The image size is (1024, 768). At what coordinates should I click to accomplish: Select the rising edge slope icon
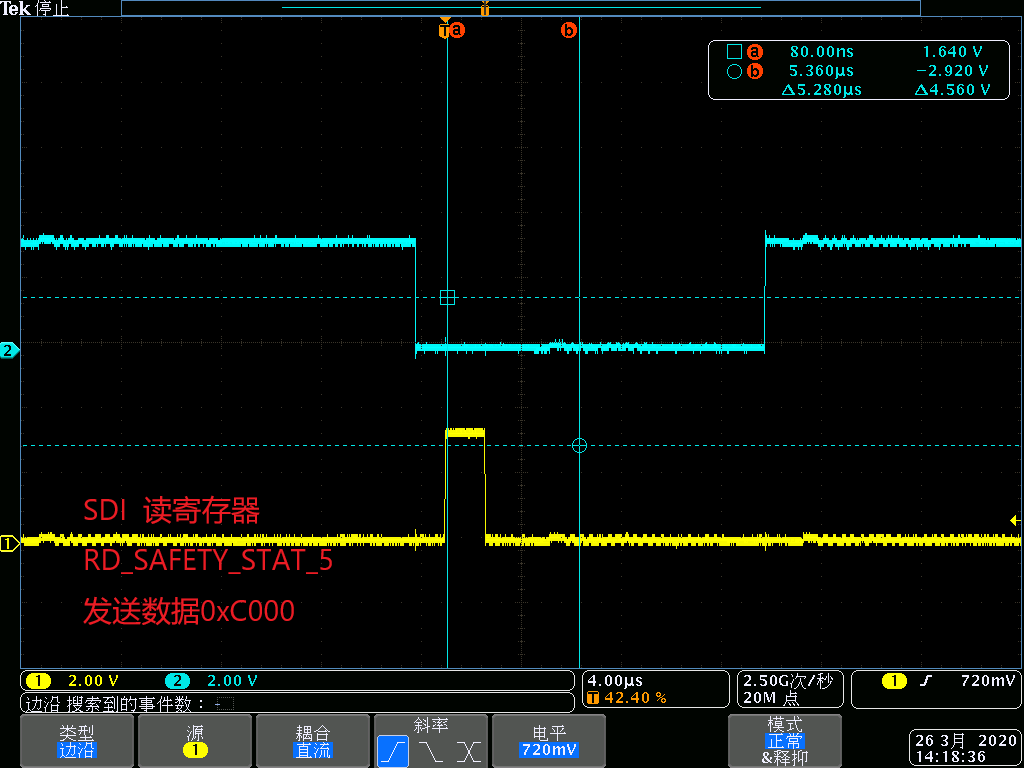click(392, 752)
